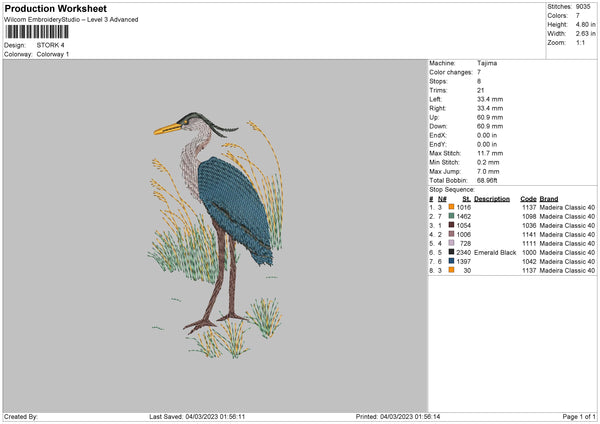The width and height of the screenshot is (600, 424).
Task: Click the orange swatch for stop 8
Action: pos(452,270)
